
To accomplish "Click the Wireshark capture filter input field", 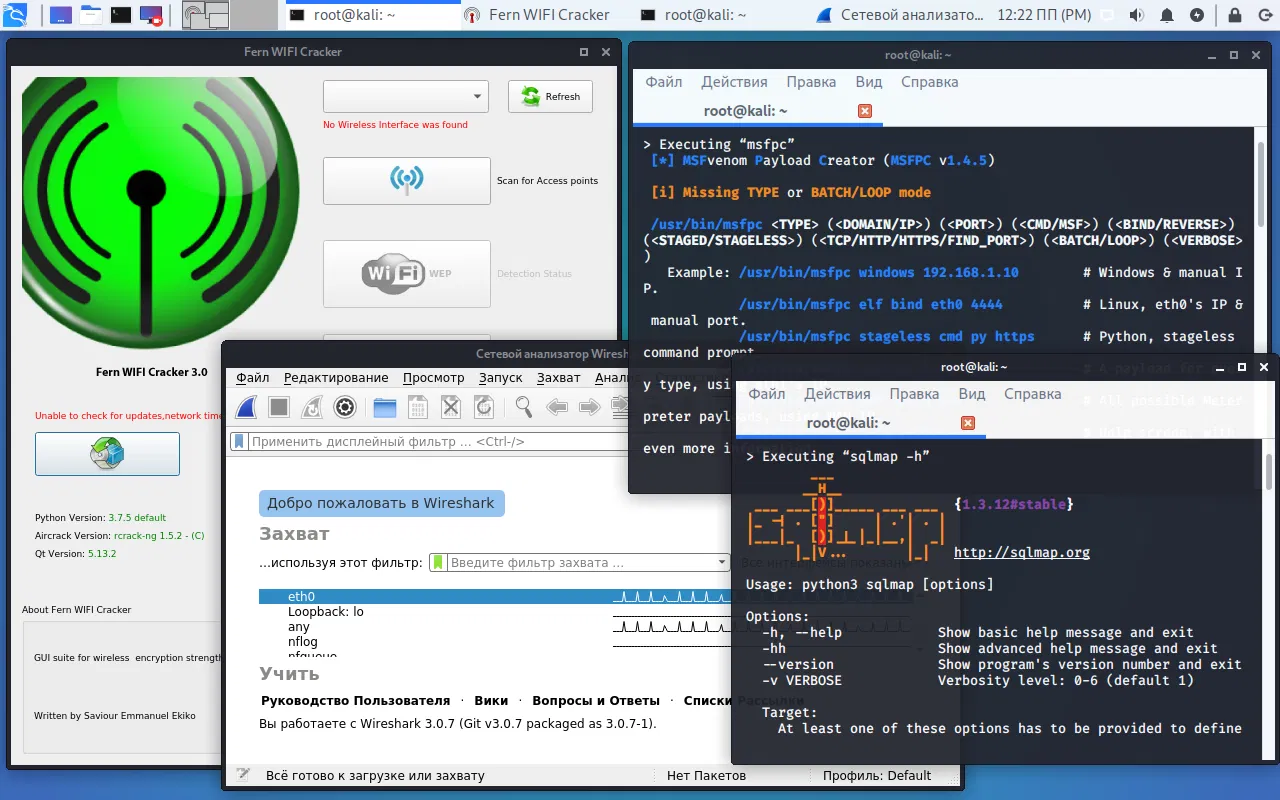I will tap(581, 563).
